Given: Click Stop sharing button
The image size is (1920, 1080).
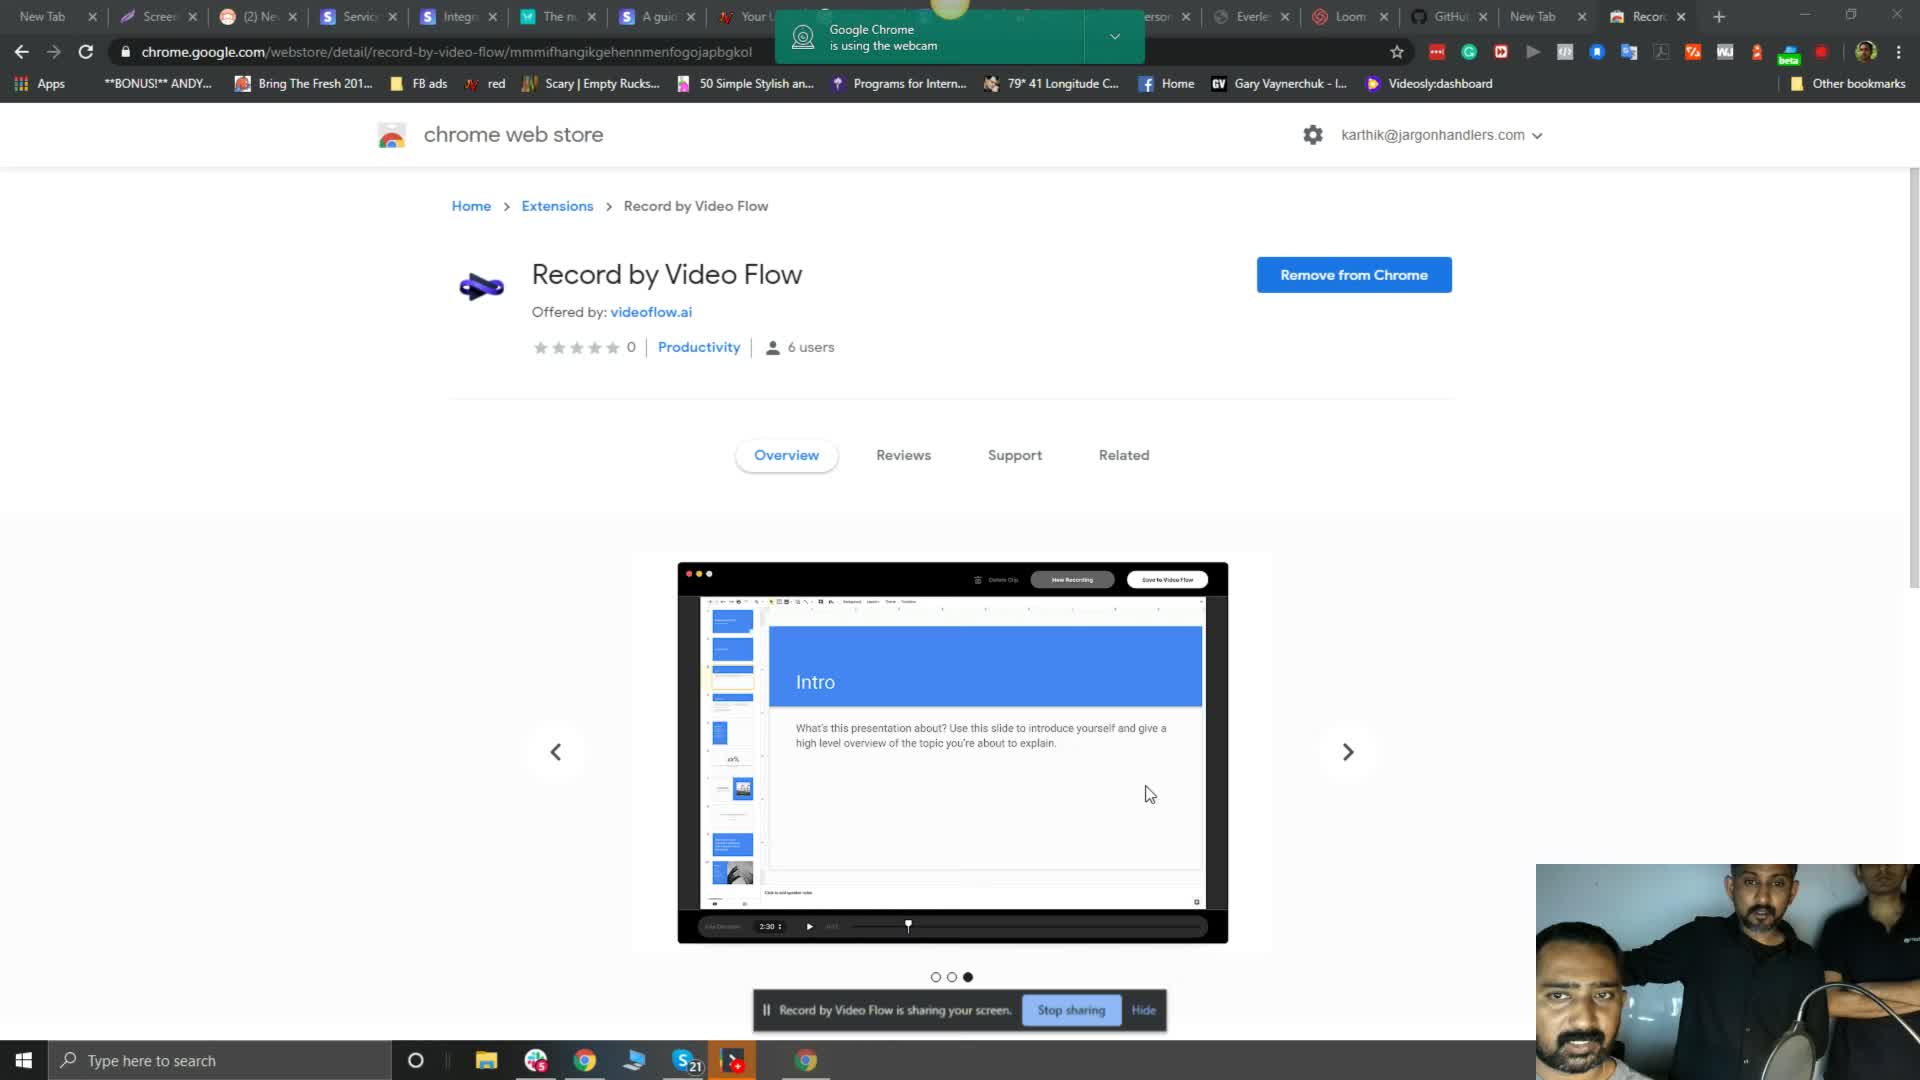Looking at the screenshot, I should click(x=1071, y=1010).
